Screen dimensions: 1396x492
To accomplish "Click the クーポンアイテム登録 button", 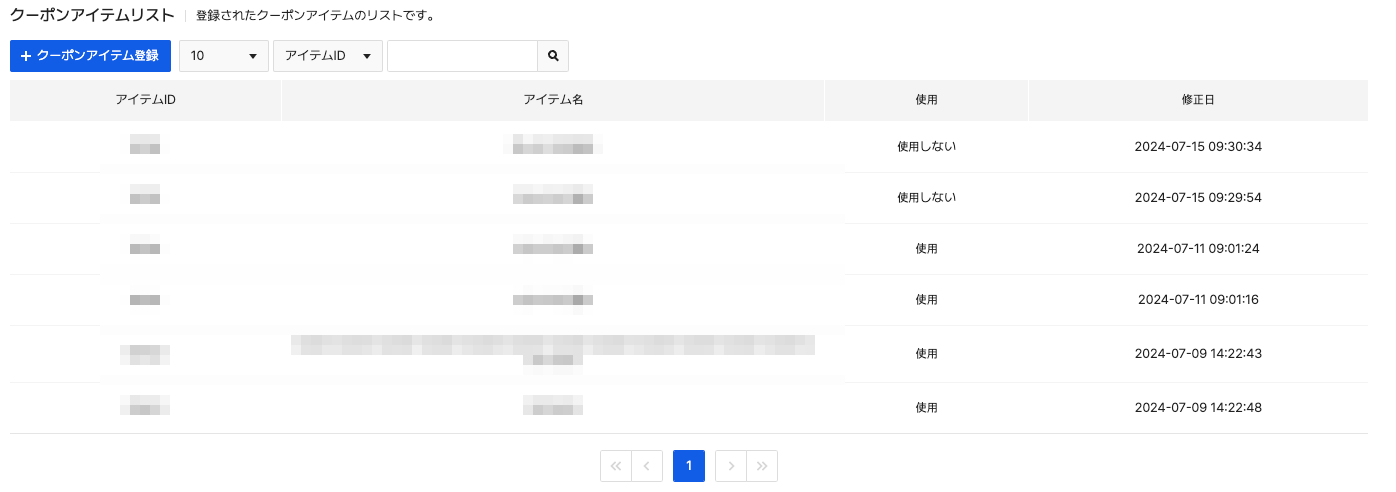I will pyautogui.click(x=90, y=56).
